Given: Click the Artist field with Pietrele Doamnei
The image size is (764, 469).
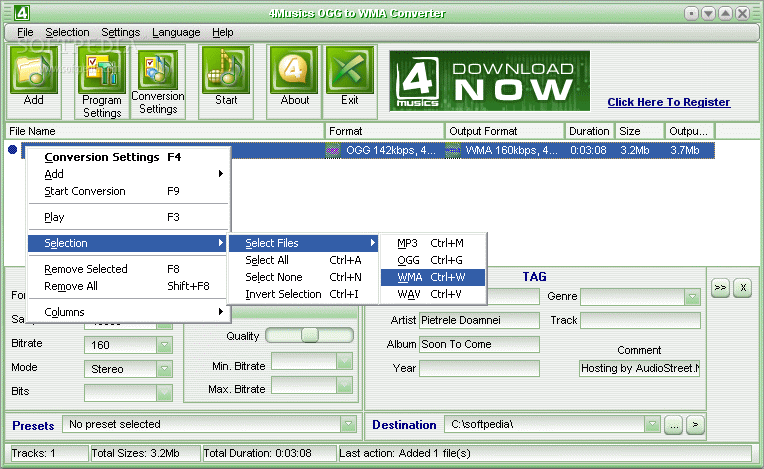Looking at the screenshot, I should (479, 320).
